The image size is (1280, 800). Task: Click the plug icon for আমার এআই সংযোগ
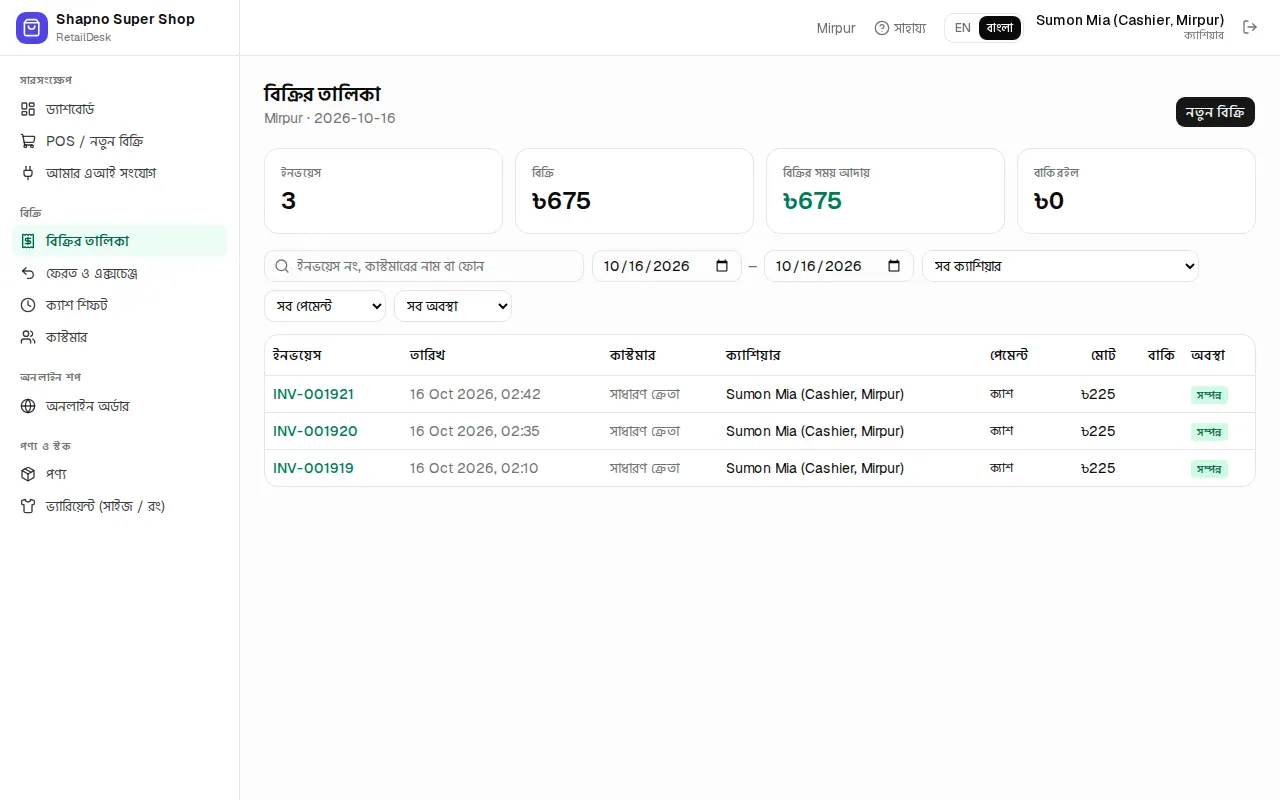click(x=28, y=173)
